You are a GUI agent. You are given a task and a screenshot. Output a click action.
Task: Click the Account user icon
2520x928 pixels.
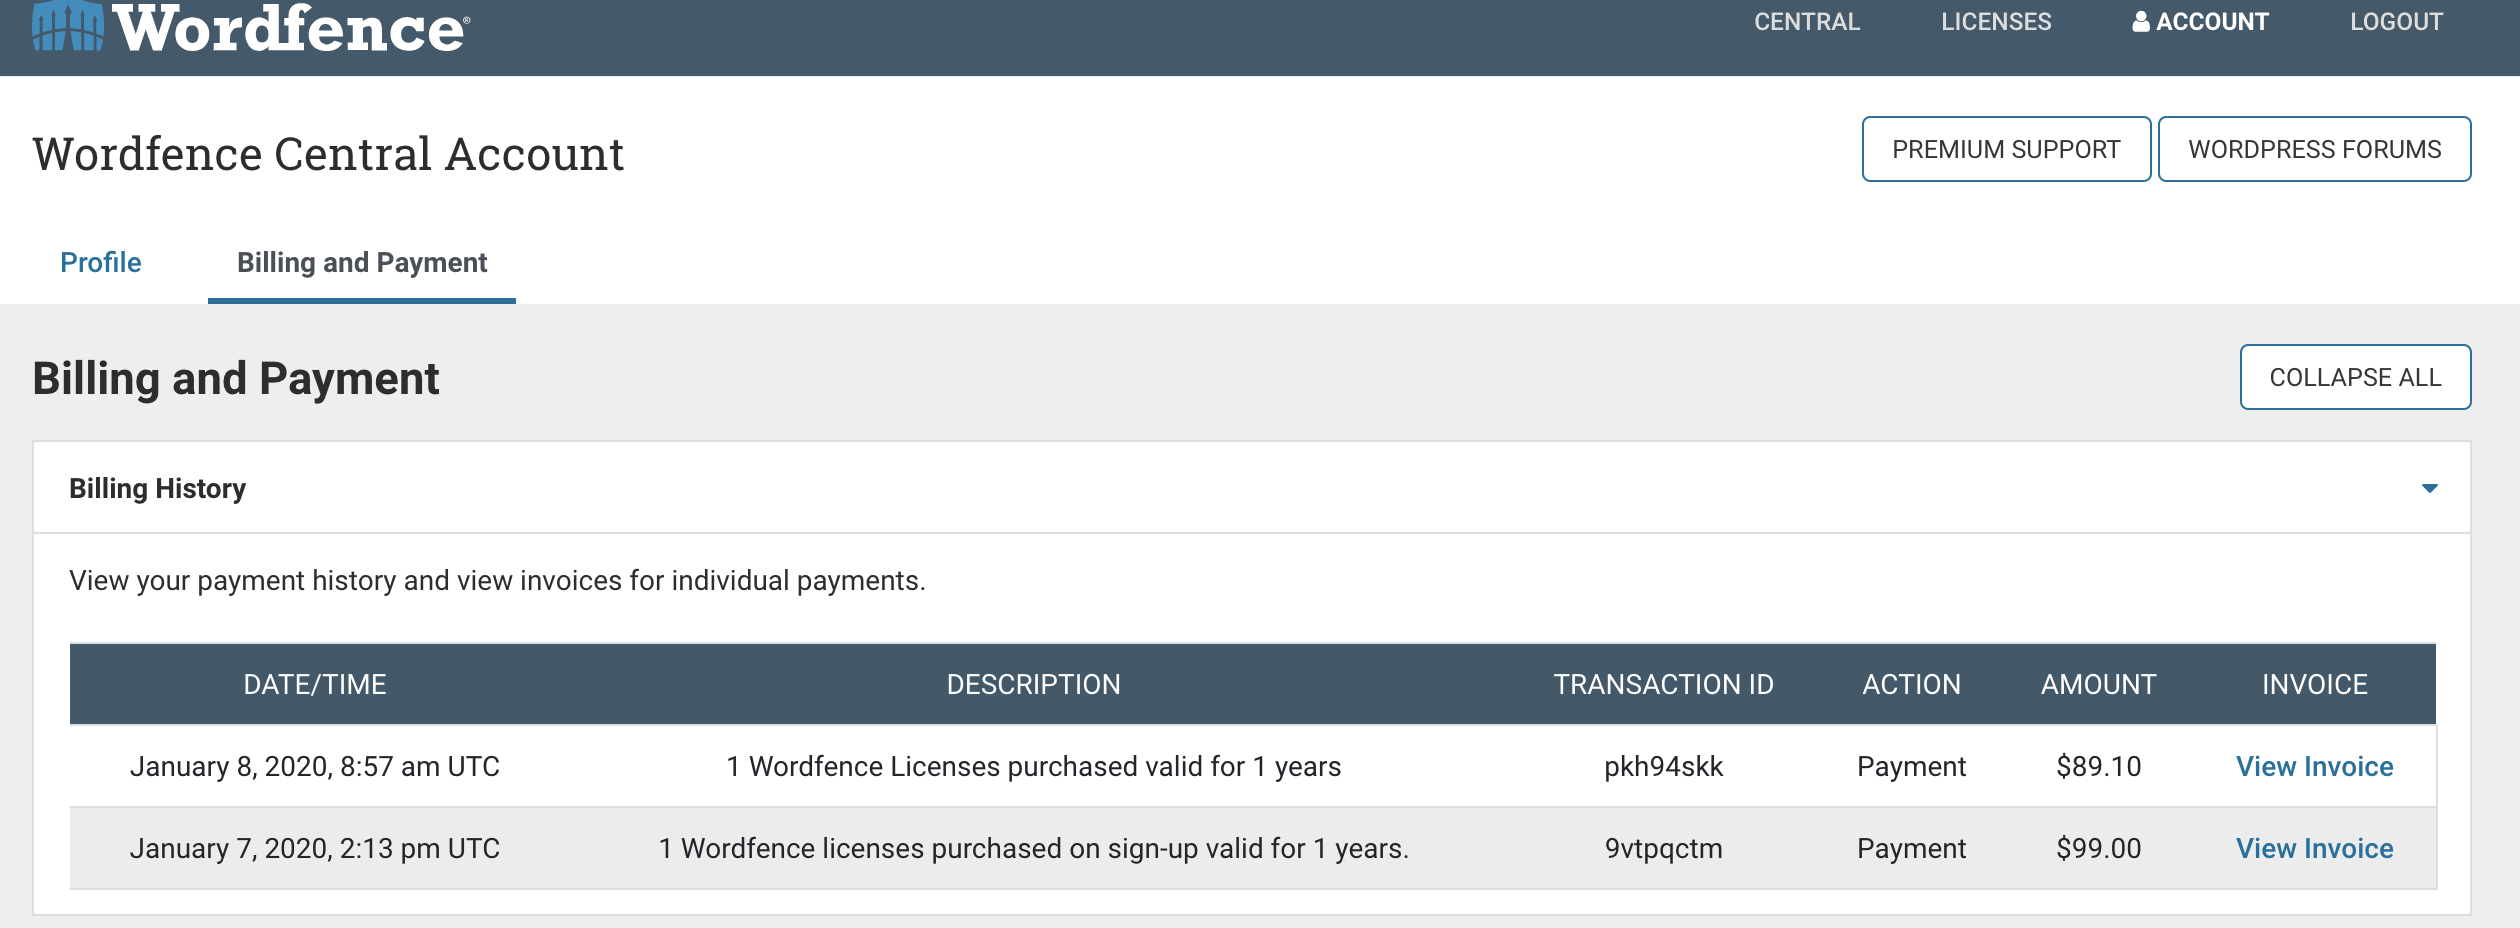pos(2140,21)
